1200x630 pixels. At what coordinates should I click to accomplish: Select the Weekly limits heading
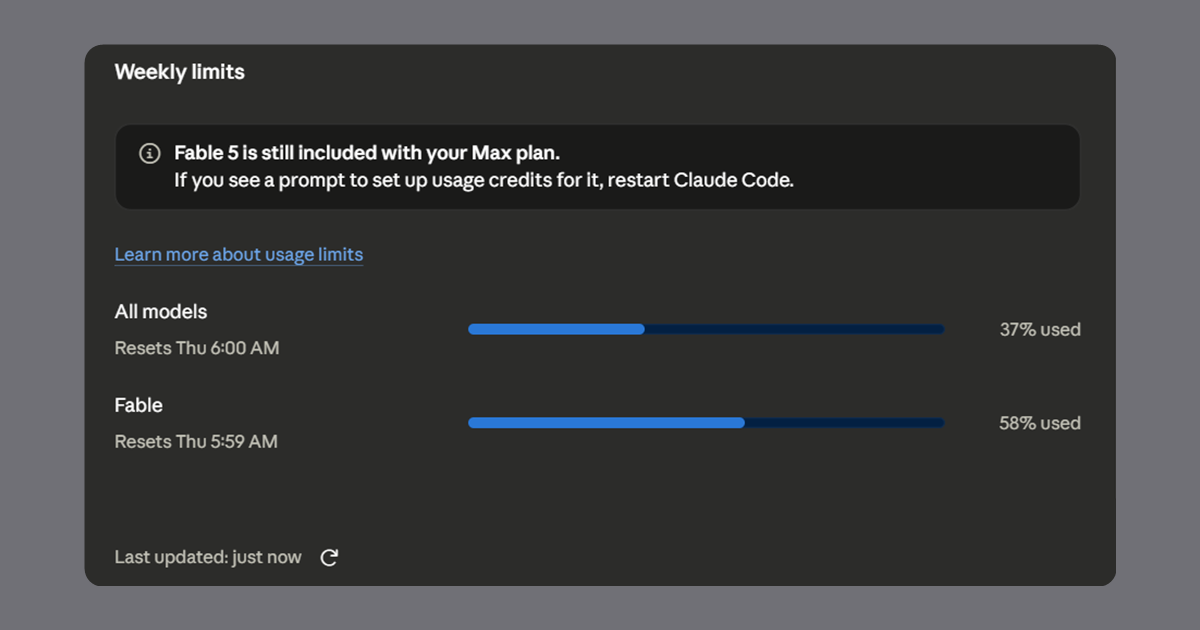[x=180, y=72]
